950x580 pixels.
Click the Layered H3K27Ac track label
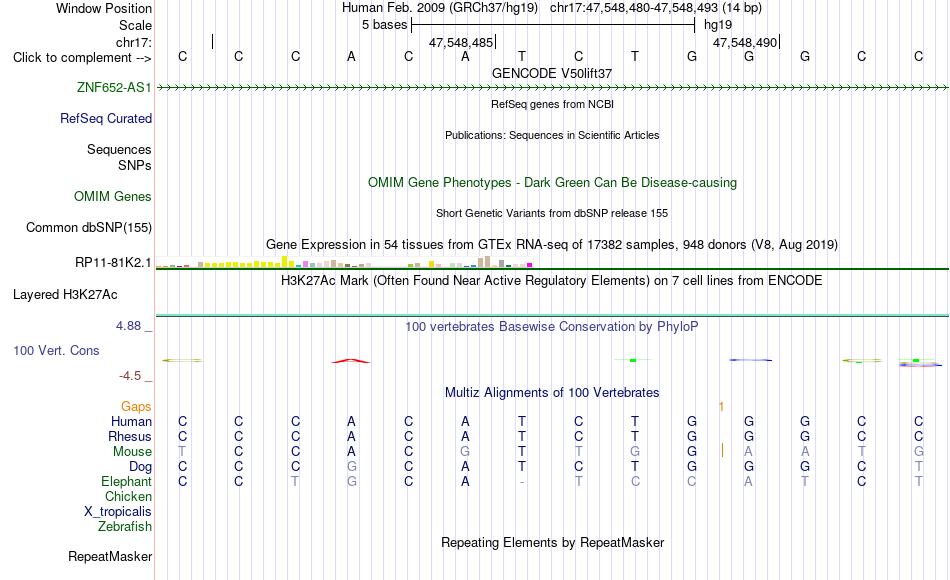point(65,295)
